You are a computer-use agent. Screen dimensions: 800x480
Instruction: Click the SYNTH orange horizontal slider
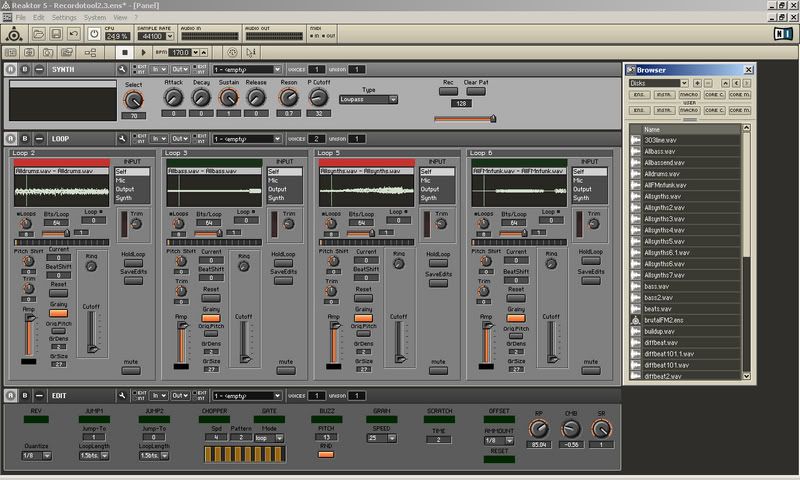click(465, 119)
